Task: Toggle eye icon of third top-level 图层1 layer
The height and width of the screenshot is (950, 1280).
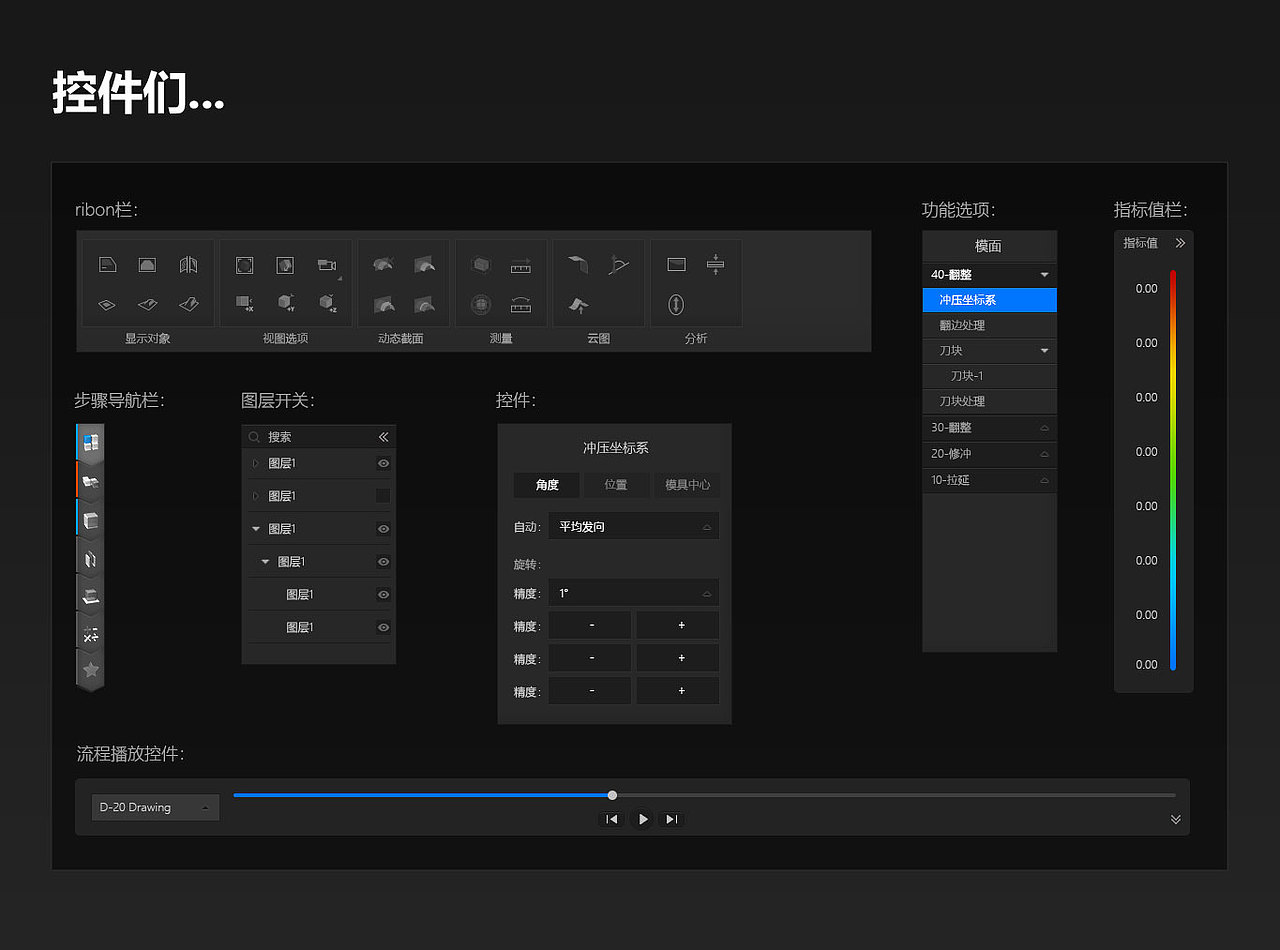Action: pos(383,529)
